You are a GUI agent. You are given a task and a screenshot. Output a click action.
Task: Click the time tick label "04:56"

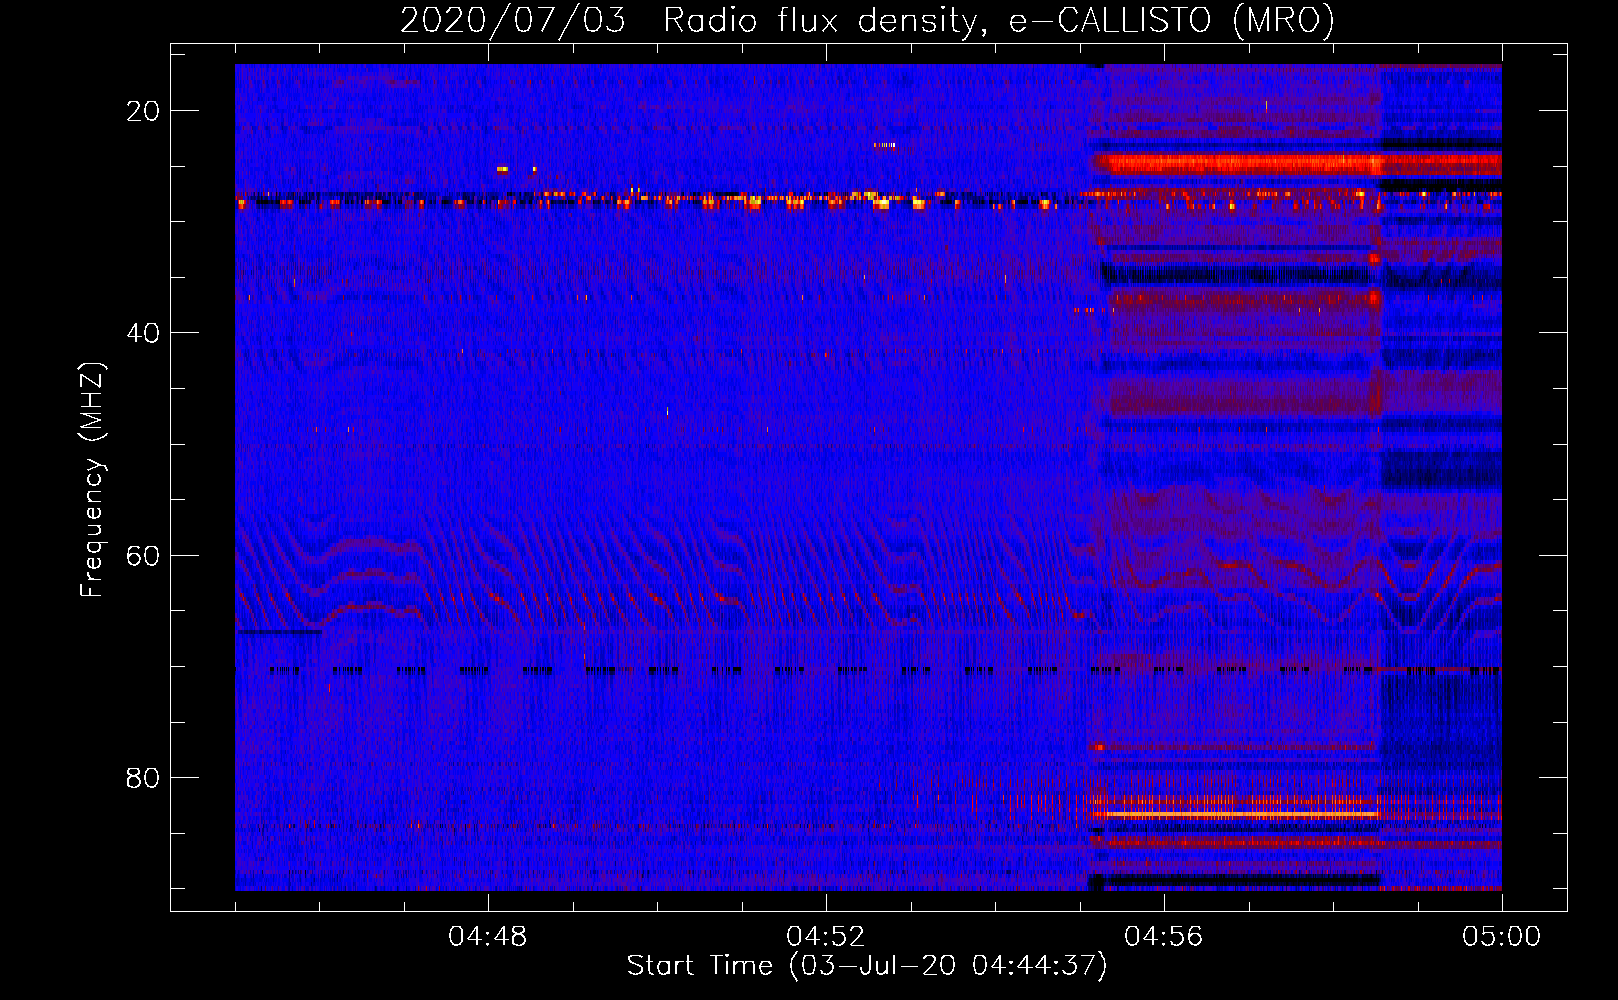tap(1164, 937)
